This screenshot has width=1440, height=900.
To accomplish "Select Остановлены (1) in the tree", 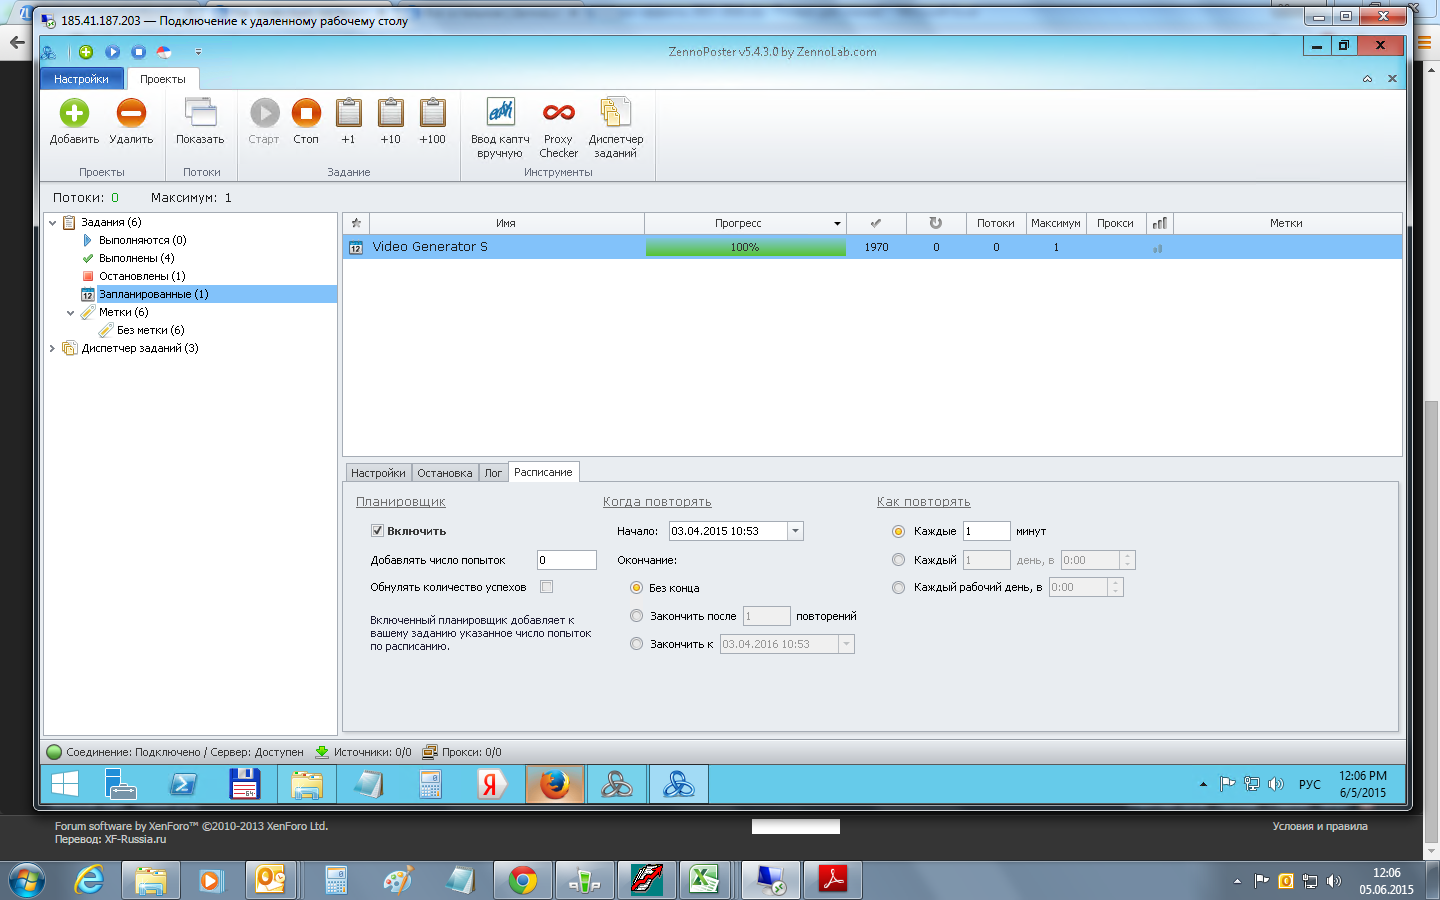I will tap(142, 276).
